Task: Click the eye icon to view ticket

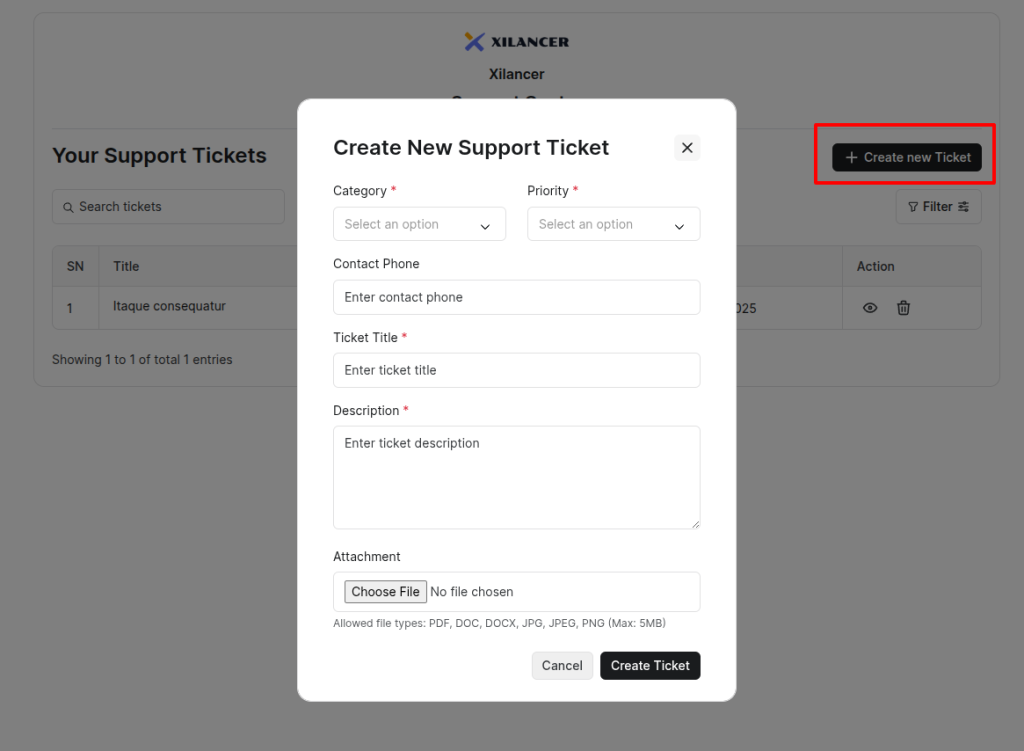Action: (870, 308)
